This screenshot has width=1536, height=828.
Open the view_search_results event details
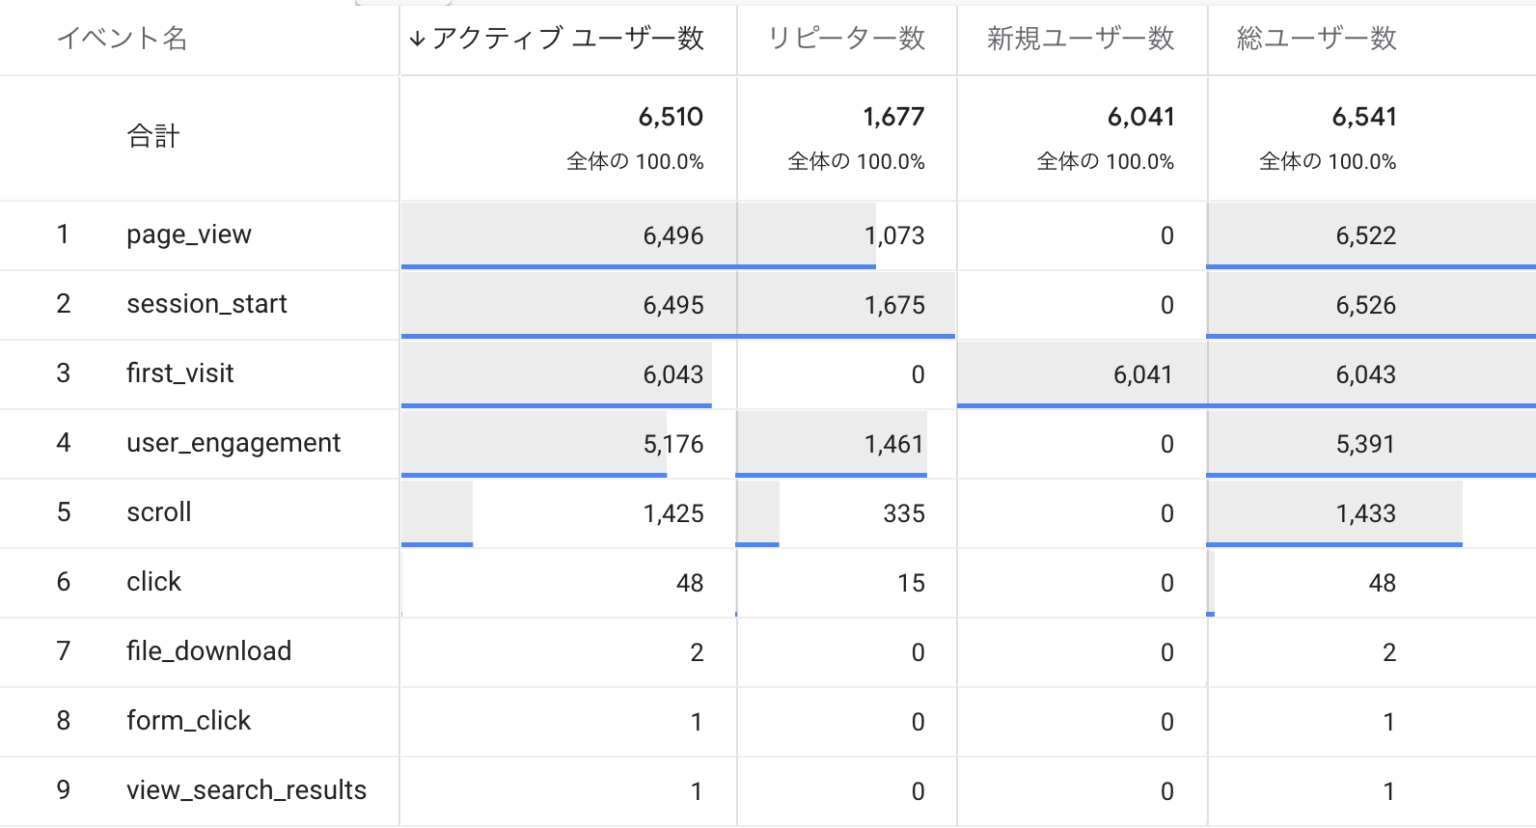(245, 790)
